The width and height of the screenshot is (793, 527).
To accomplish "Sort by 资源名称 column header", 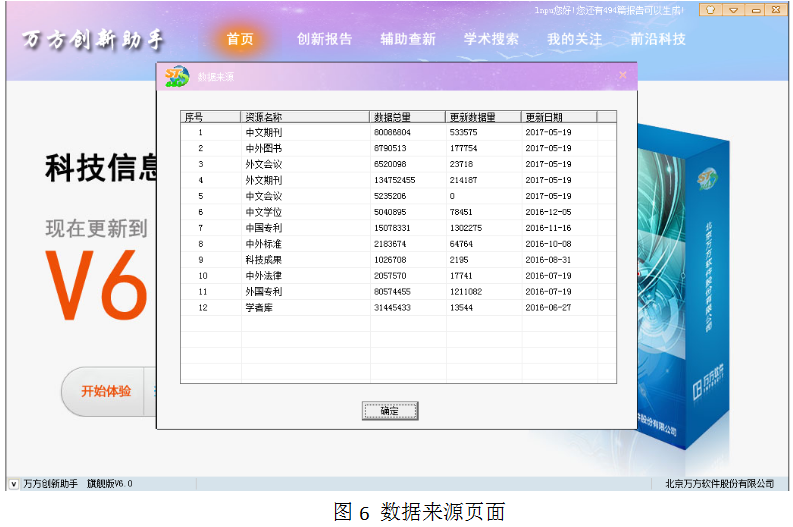I will (x=305, y=117).
